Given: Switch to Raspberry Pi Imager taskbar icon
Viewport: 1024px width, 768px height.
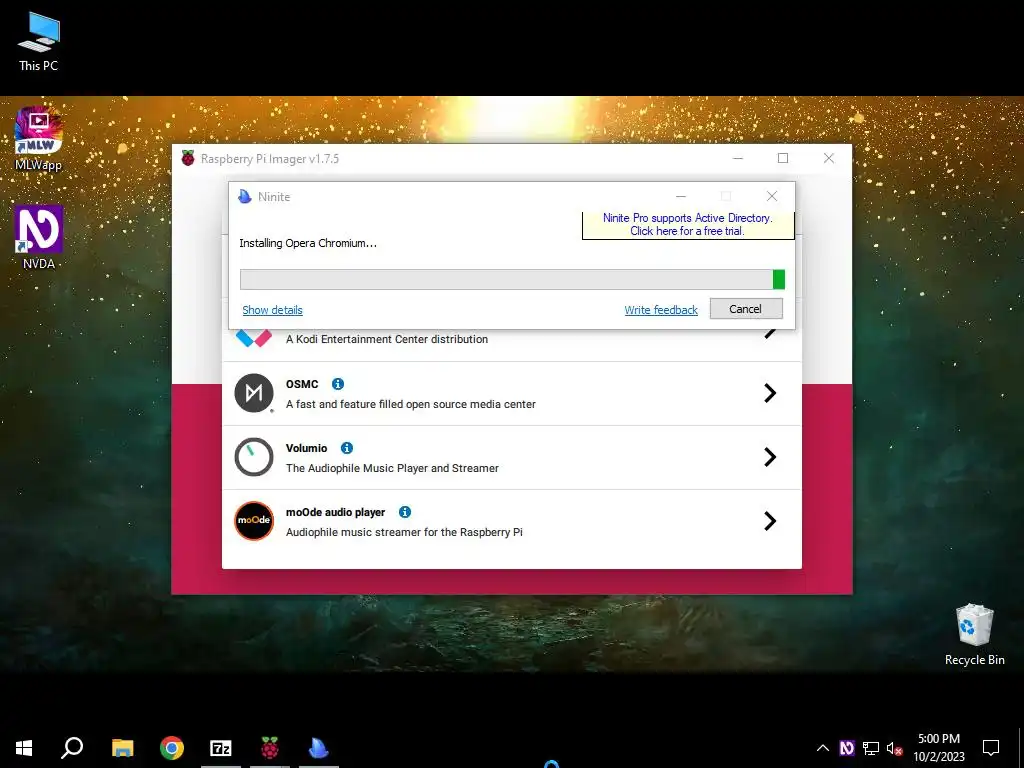Looking at the screenshot, I should click(x=270, y=748).
